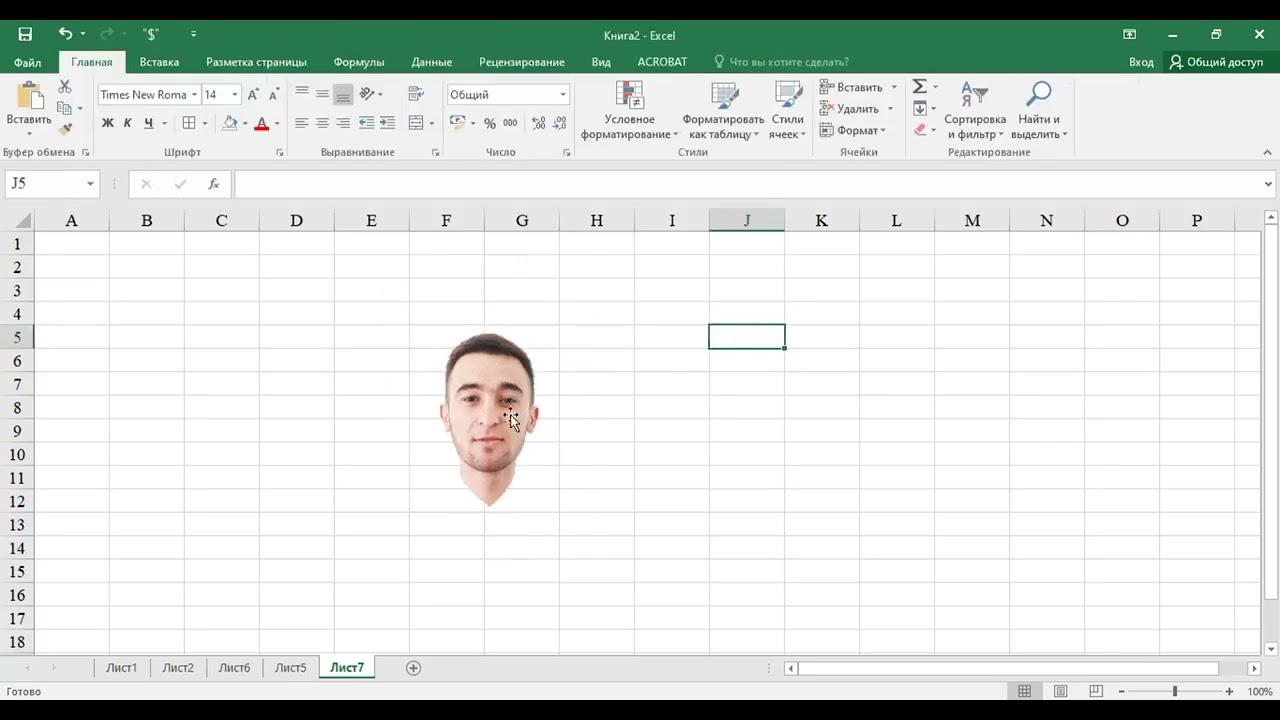Increase font size with the large A icon

click(253, 95)
